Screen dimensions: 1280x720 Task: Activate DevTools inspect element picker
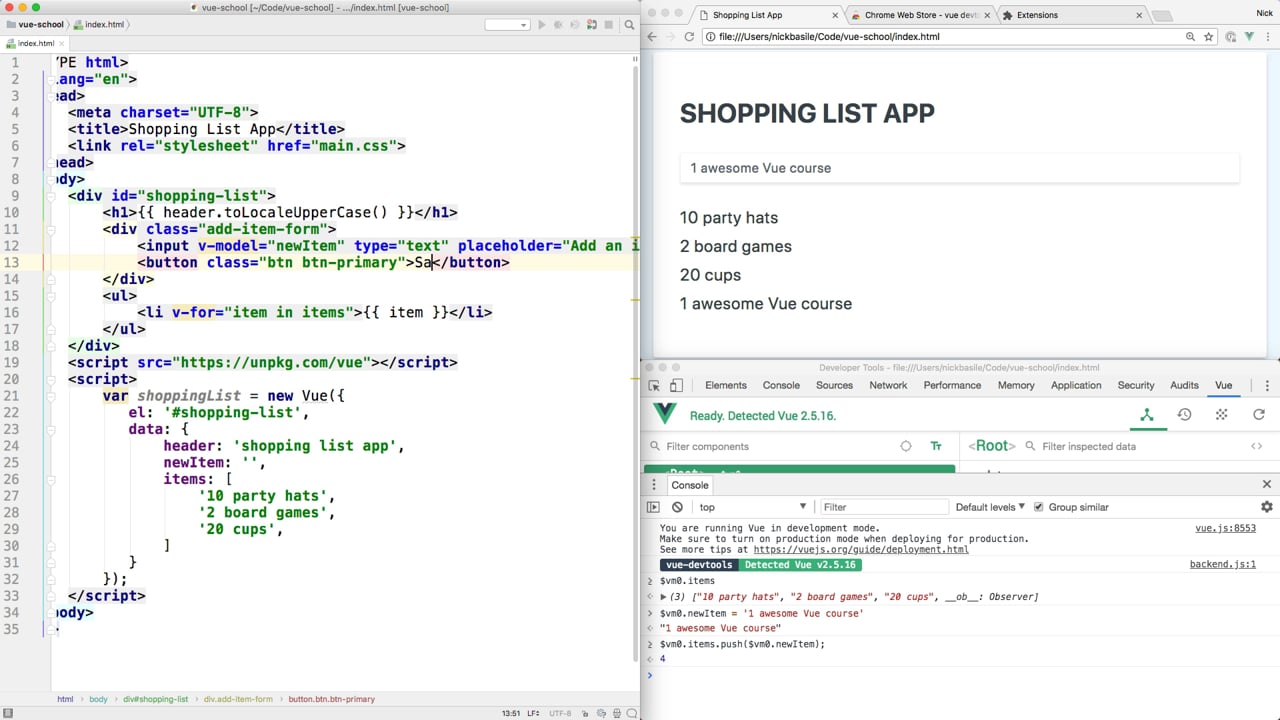coord(654,385)
